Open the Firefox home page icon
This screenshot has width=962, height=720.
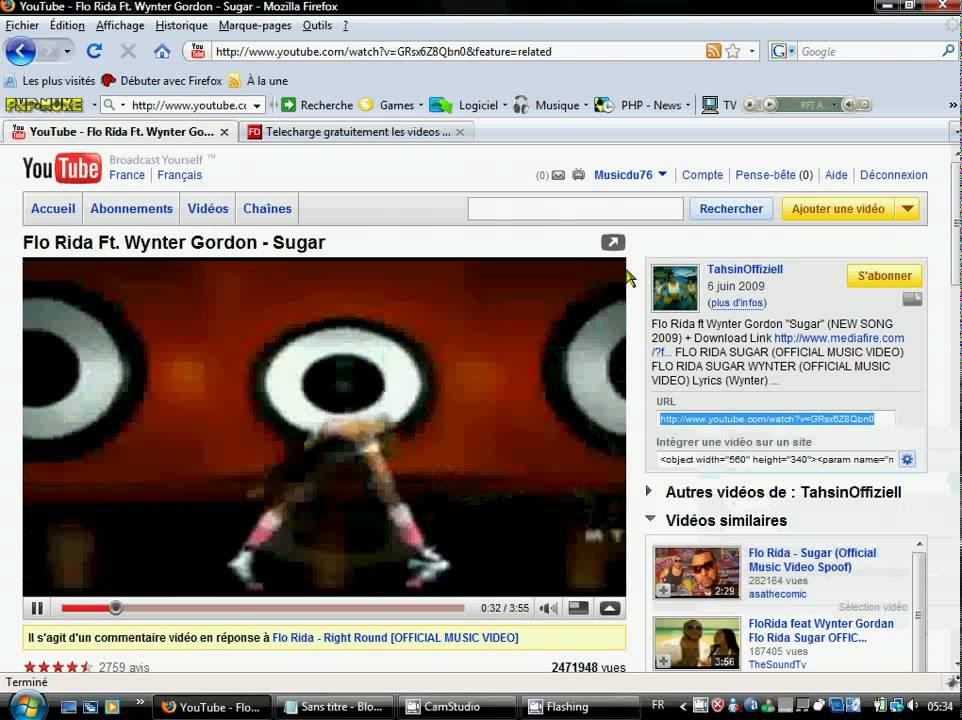pyautogui.click(x=162, y=52)
